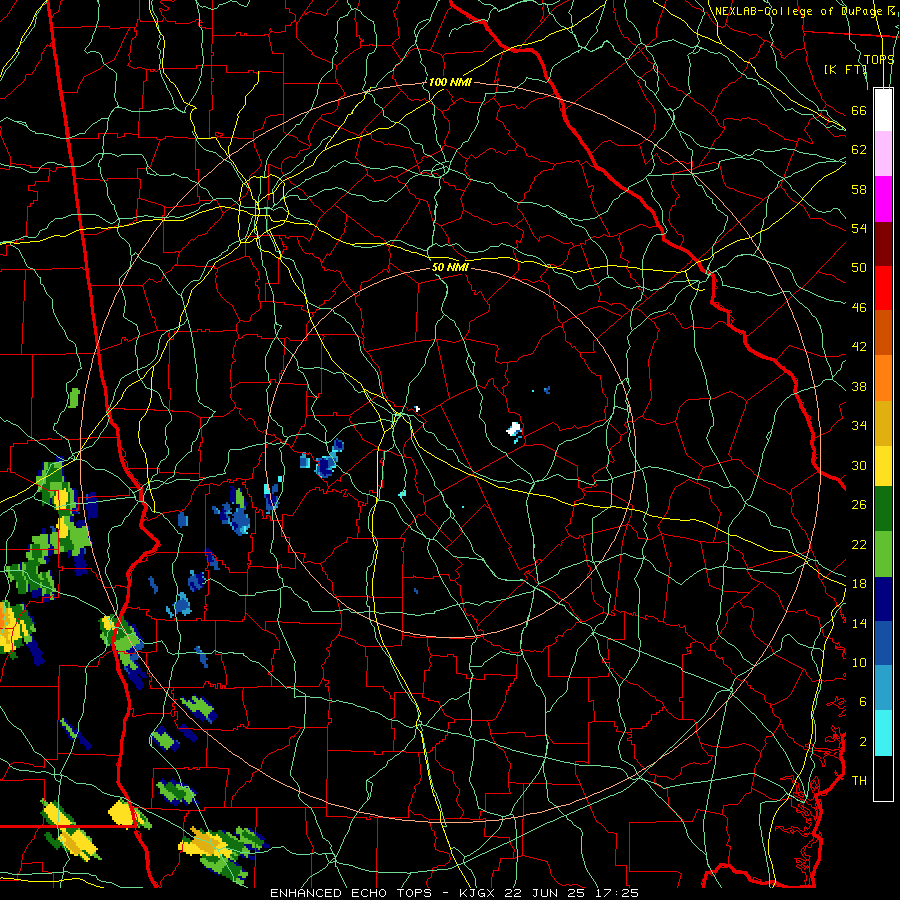Click the '17:25' timestamp text
The width and height of the screenshot is (900, 900).
618,893
